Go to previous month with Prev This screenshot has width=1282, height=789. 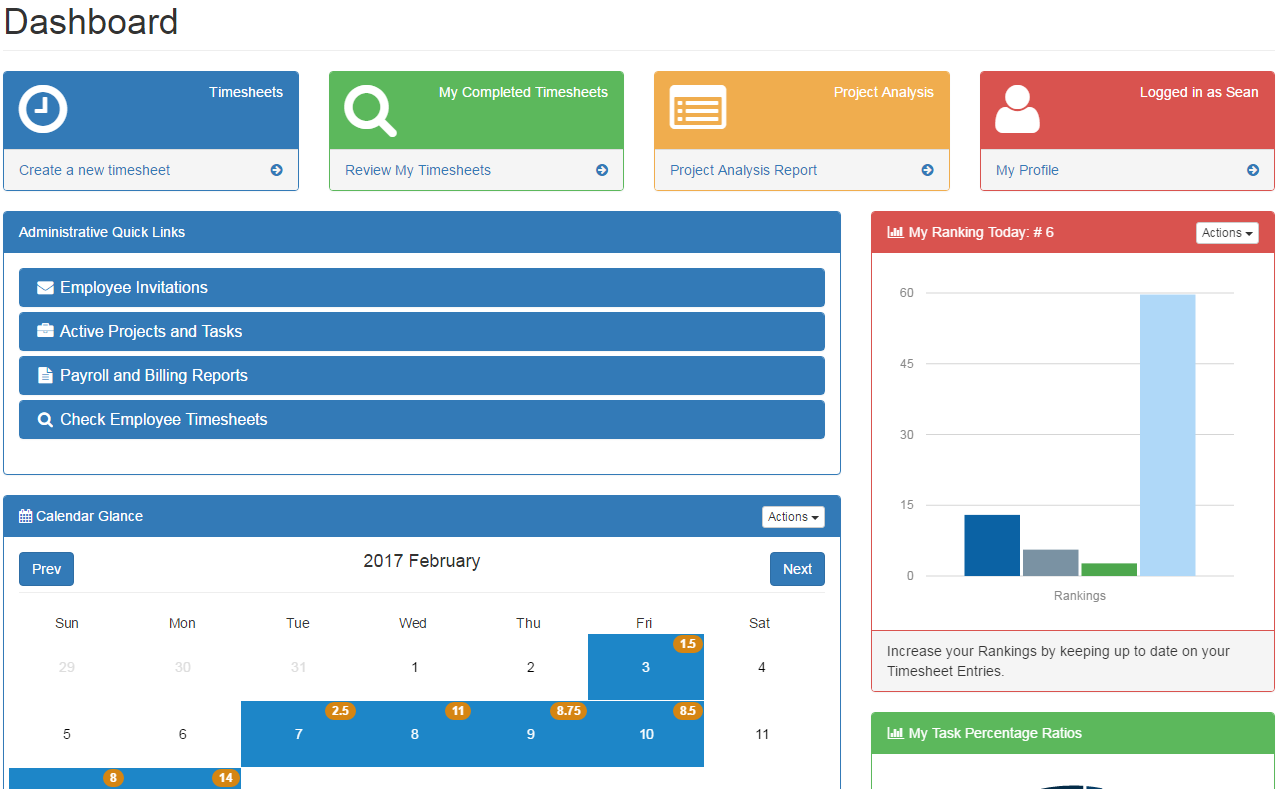46,569
